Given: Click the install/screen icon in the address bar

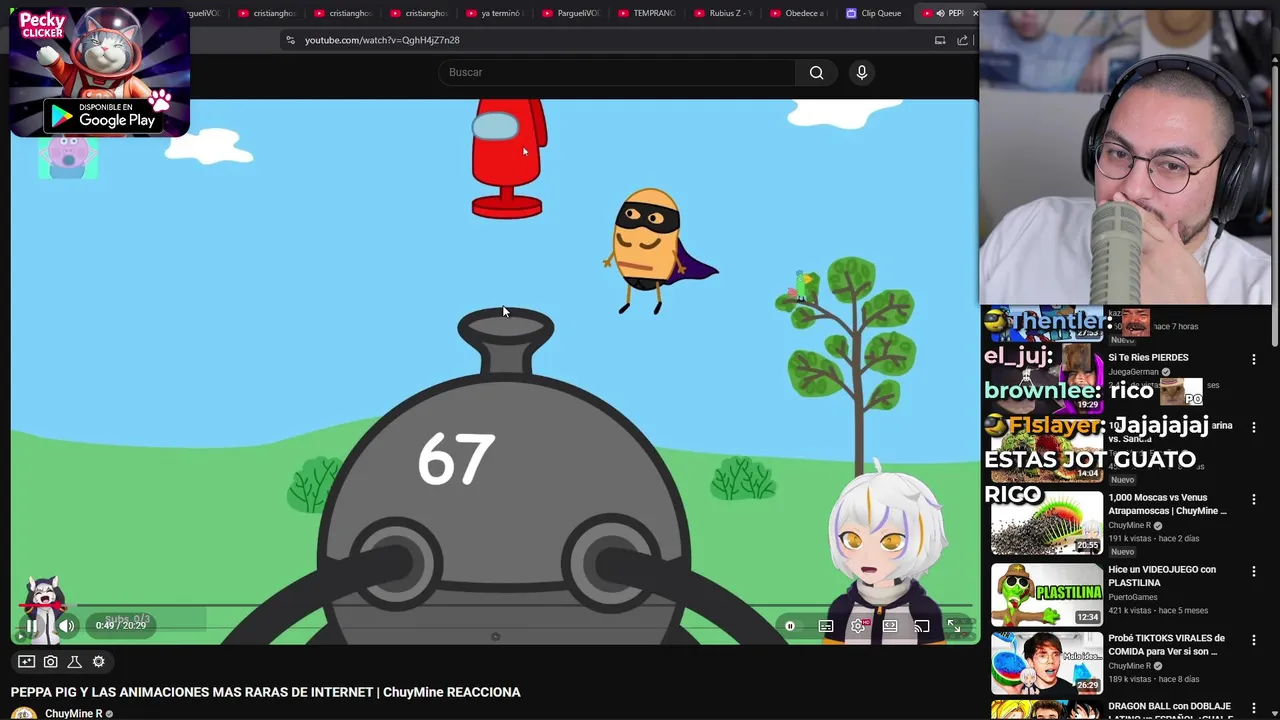Looking at the screenshot, I should (x=940, y=40).
